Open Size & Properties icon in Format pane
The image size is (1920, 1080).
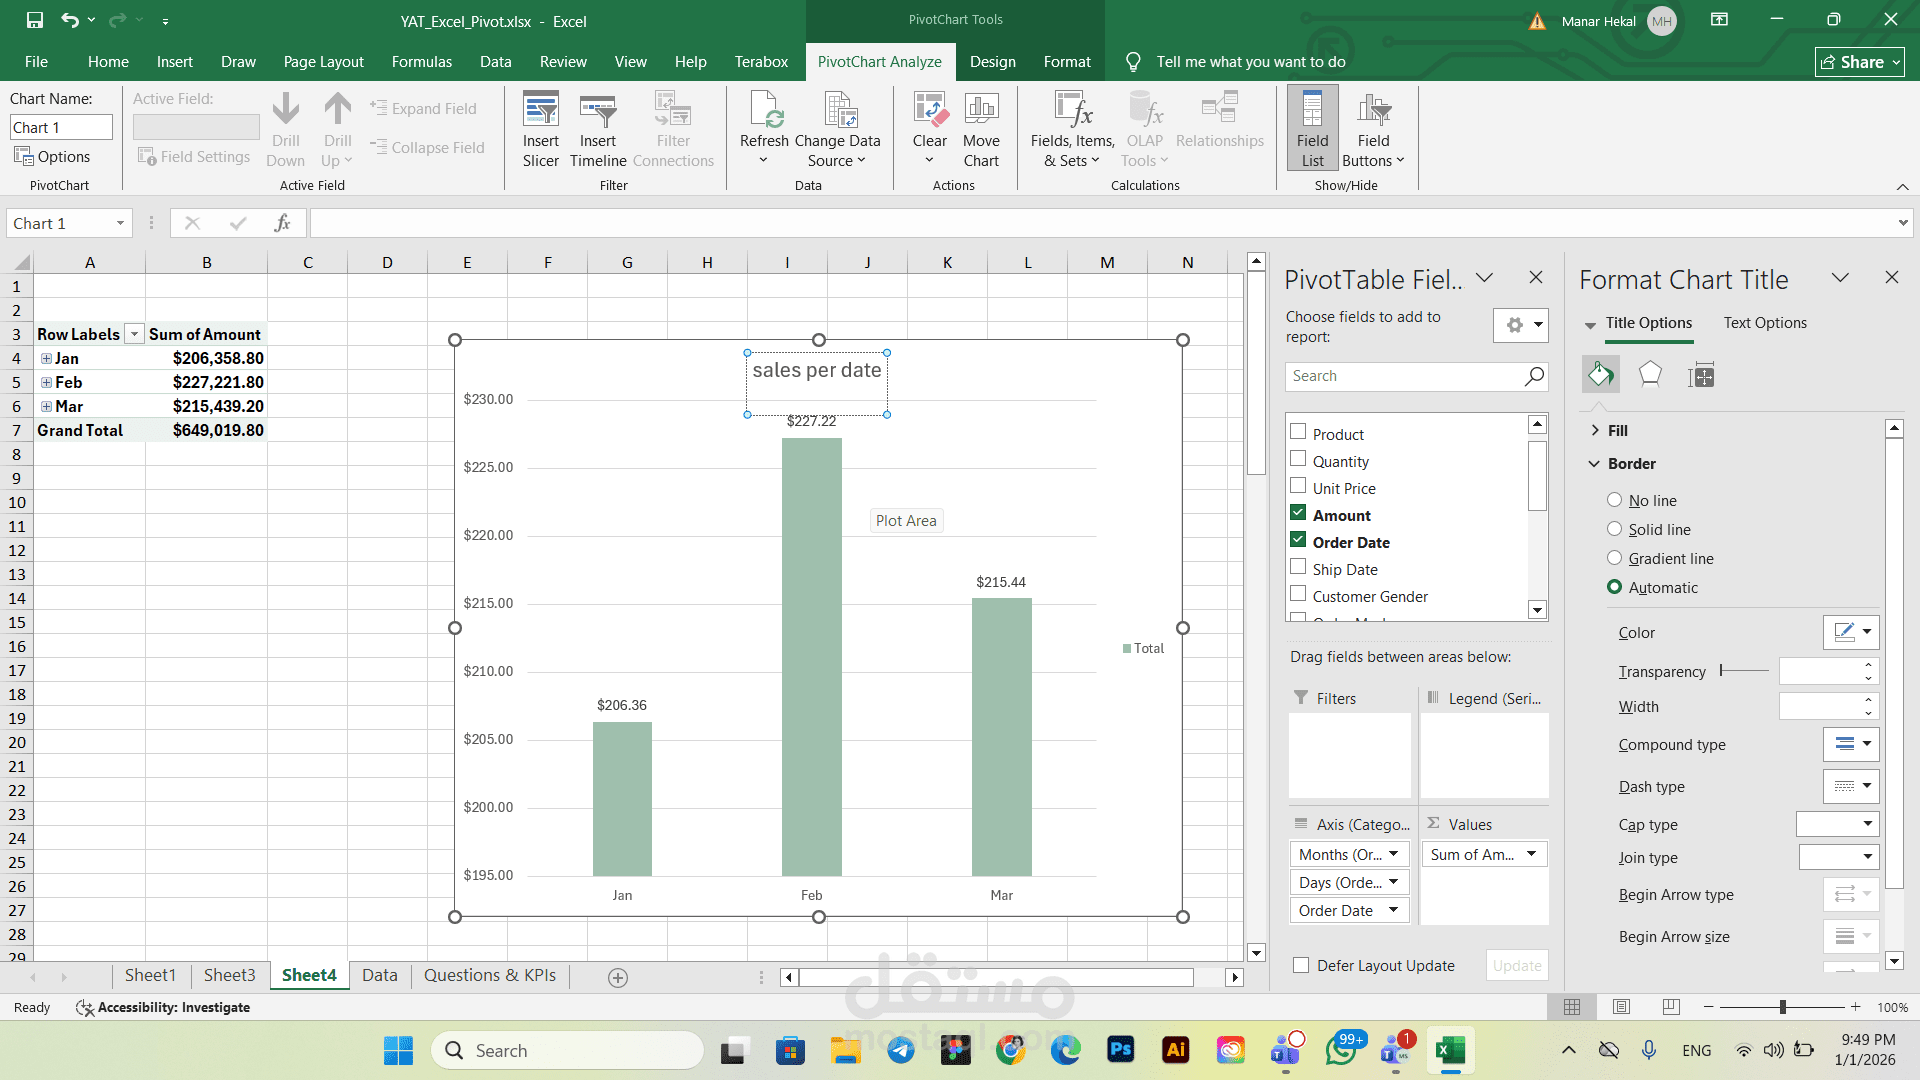1701,376
